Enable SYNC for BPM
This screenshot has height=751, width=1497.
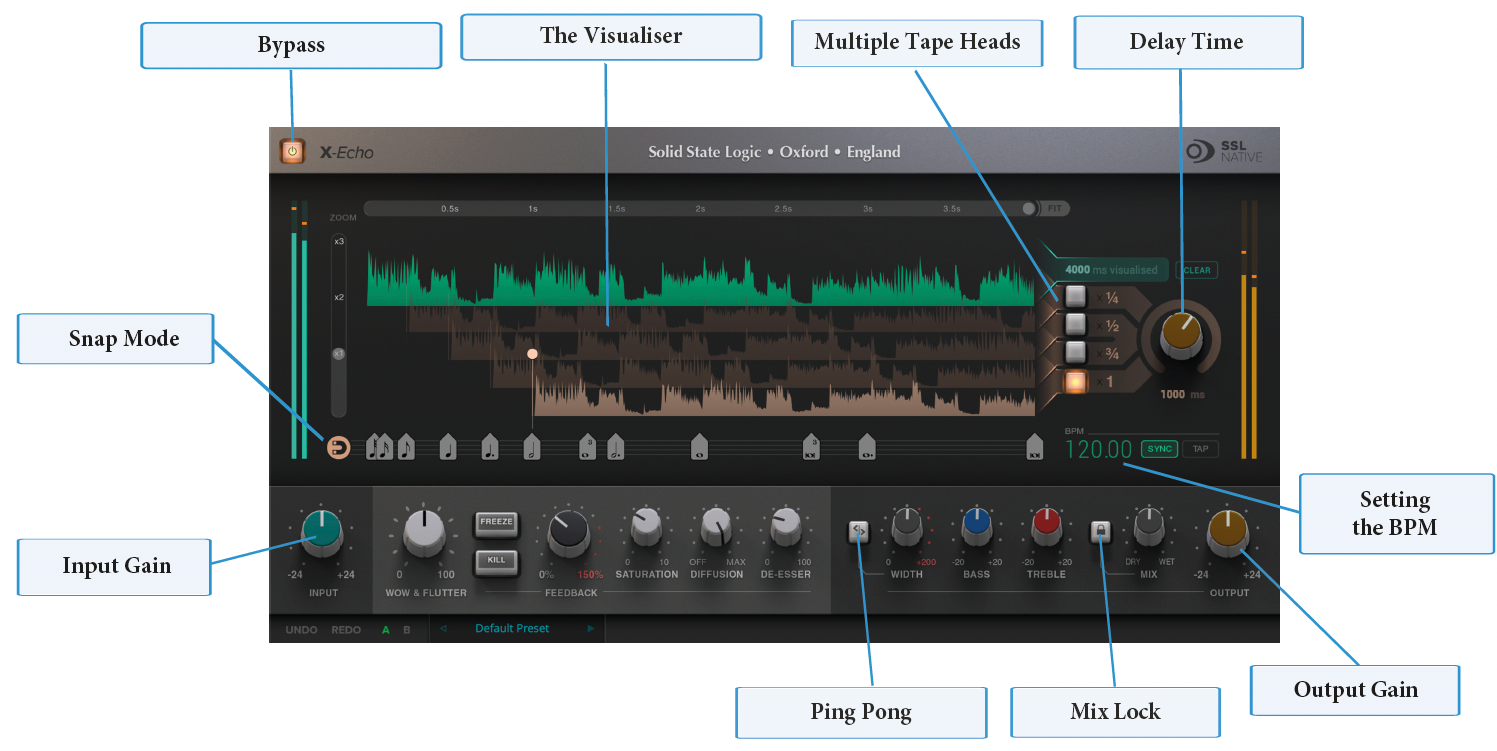point(1159,448)
